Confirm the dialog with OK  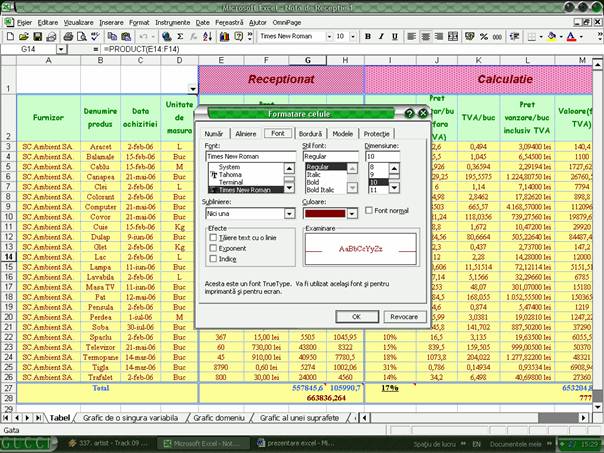[x=357, y=317]
